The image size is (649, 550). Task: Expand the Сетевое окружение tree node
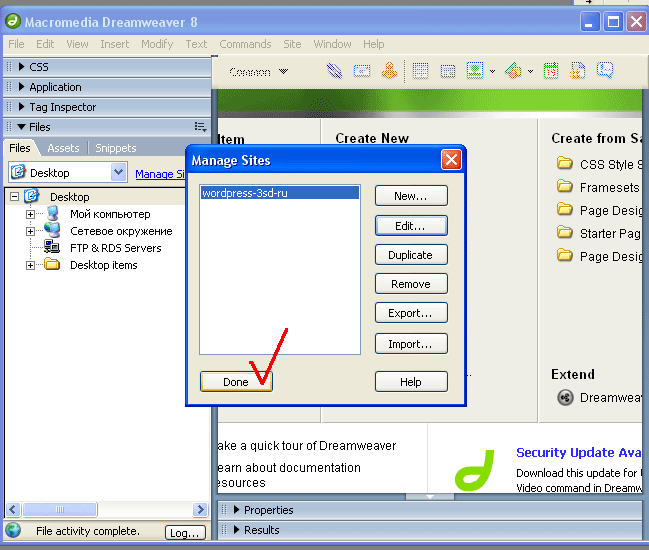click(x=30, y=231)
